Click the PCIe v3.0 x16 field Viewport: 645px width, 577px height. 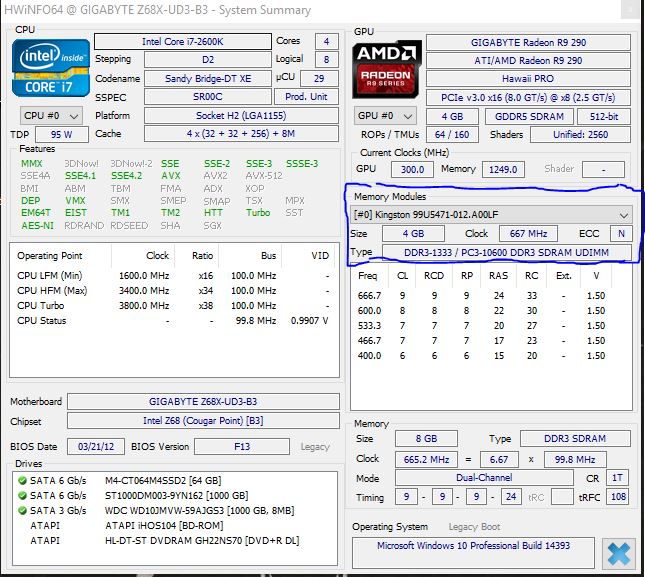[528, 97]
